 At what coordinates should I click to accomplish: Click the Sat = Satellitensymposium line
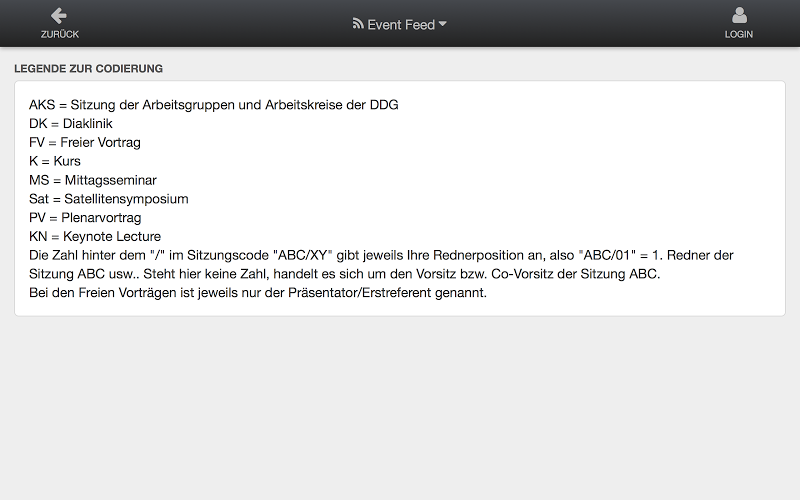109,199
